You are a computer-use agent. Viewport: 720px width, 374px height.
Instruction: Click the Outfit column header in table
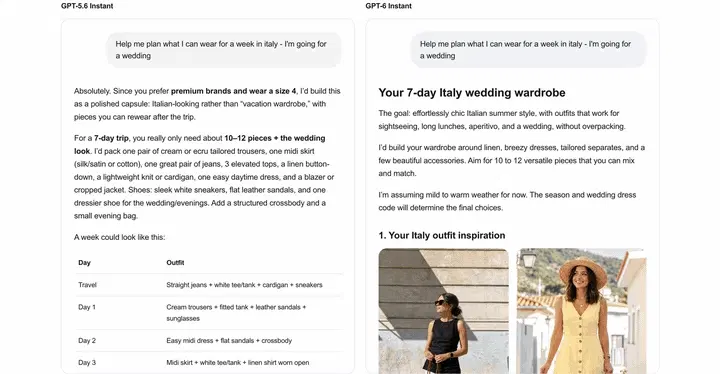pyautogui.click(x=175, y=263)
